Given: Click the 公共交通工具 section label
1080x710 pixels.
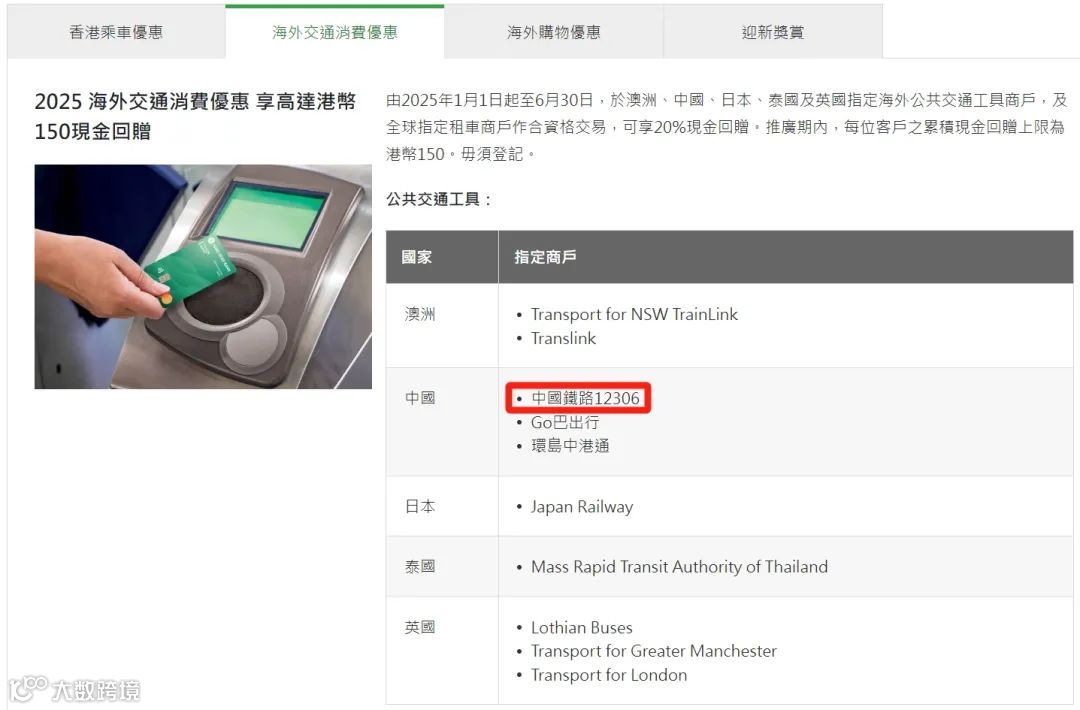Looking at the screenshot, I should tap(439, 200).
